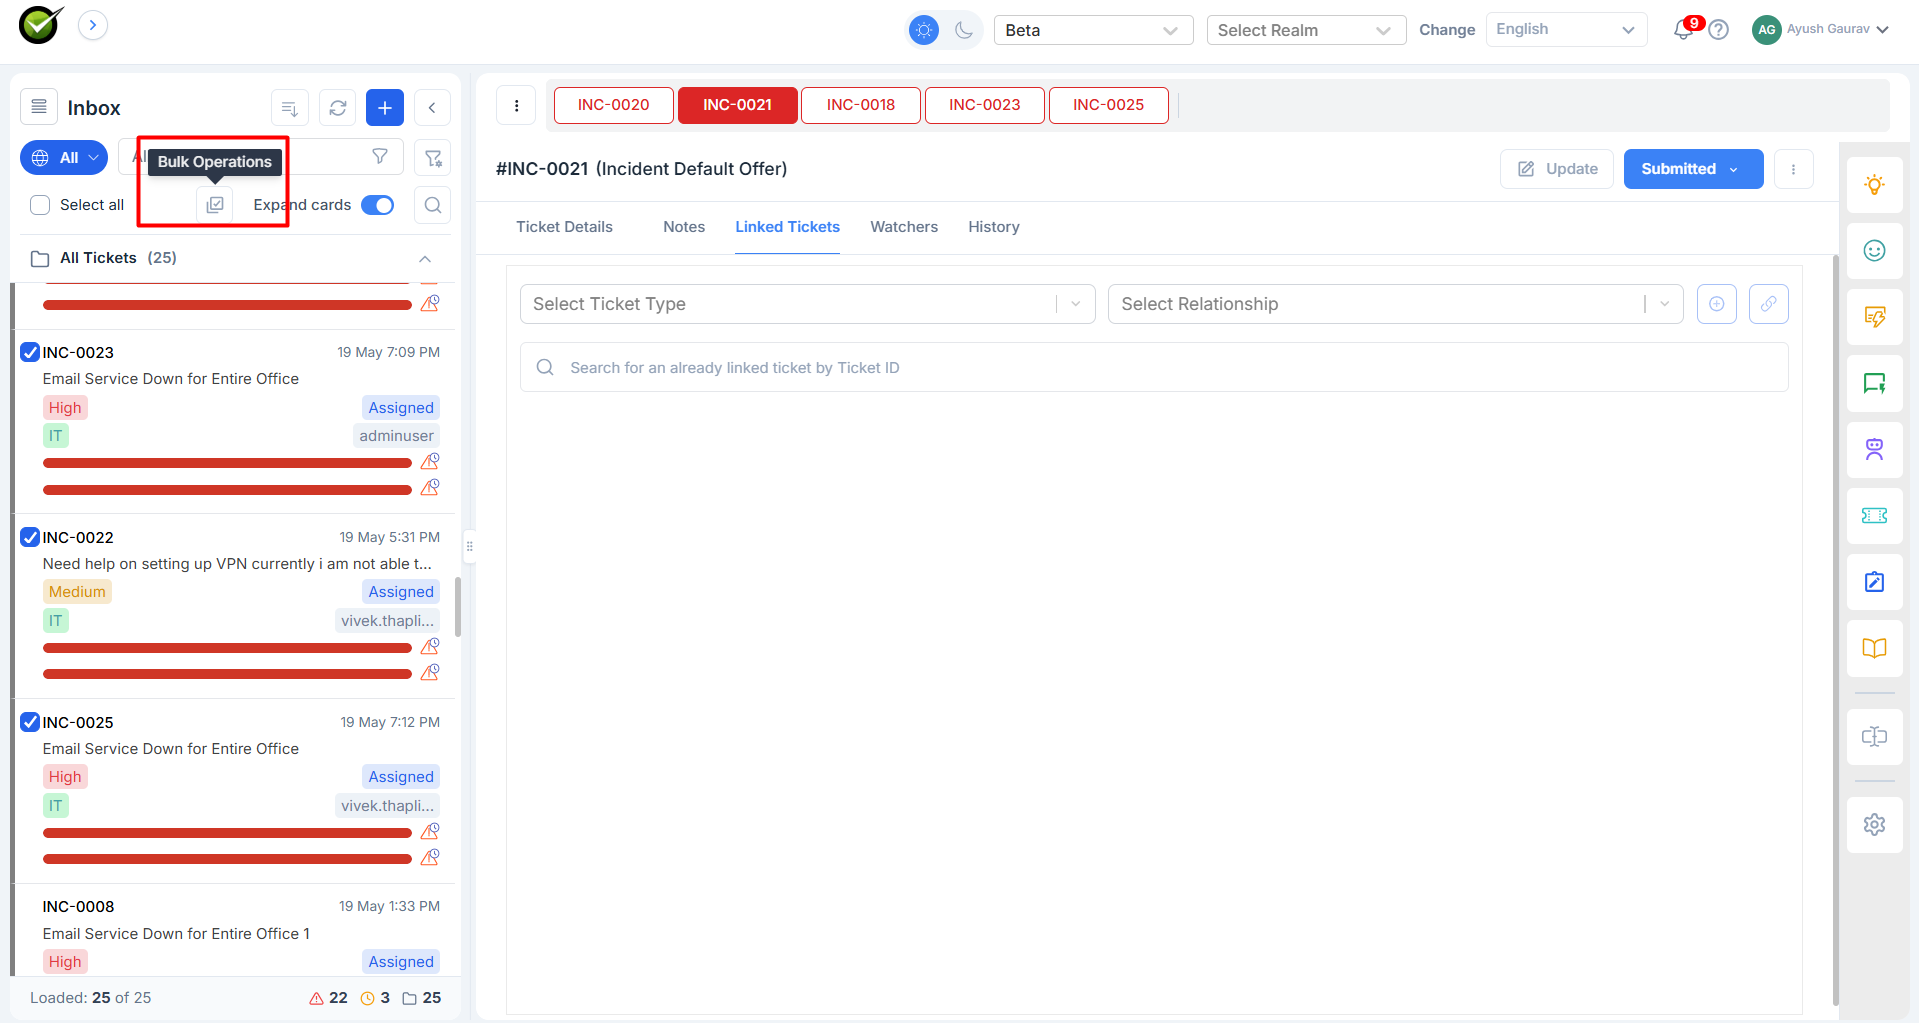Switch to dark mode moon icon
This screenshot has height=1023, width=1919.
click(x=964, y=30)
